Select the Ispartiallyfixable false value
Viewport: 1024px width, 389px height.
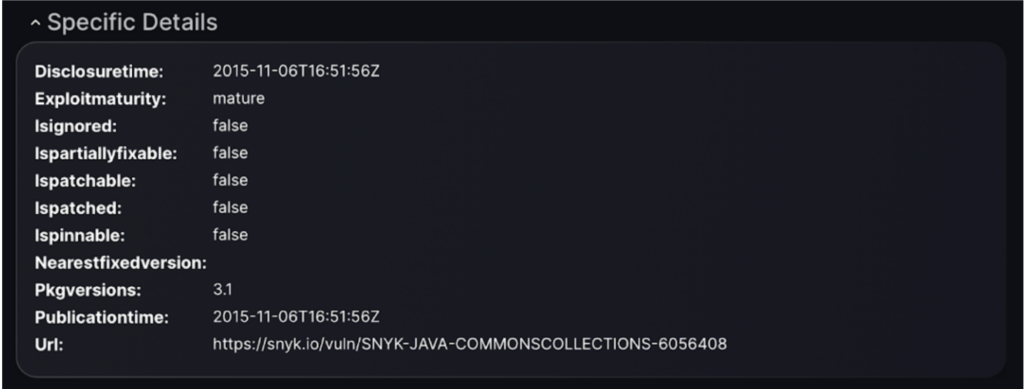230,153
